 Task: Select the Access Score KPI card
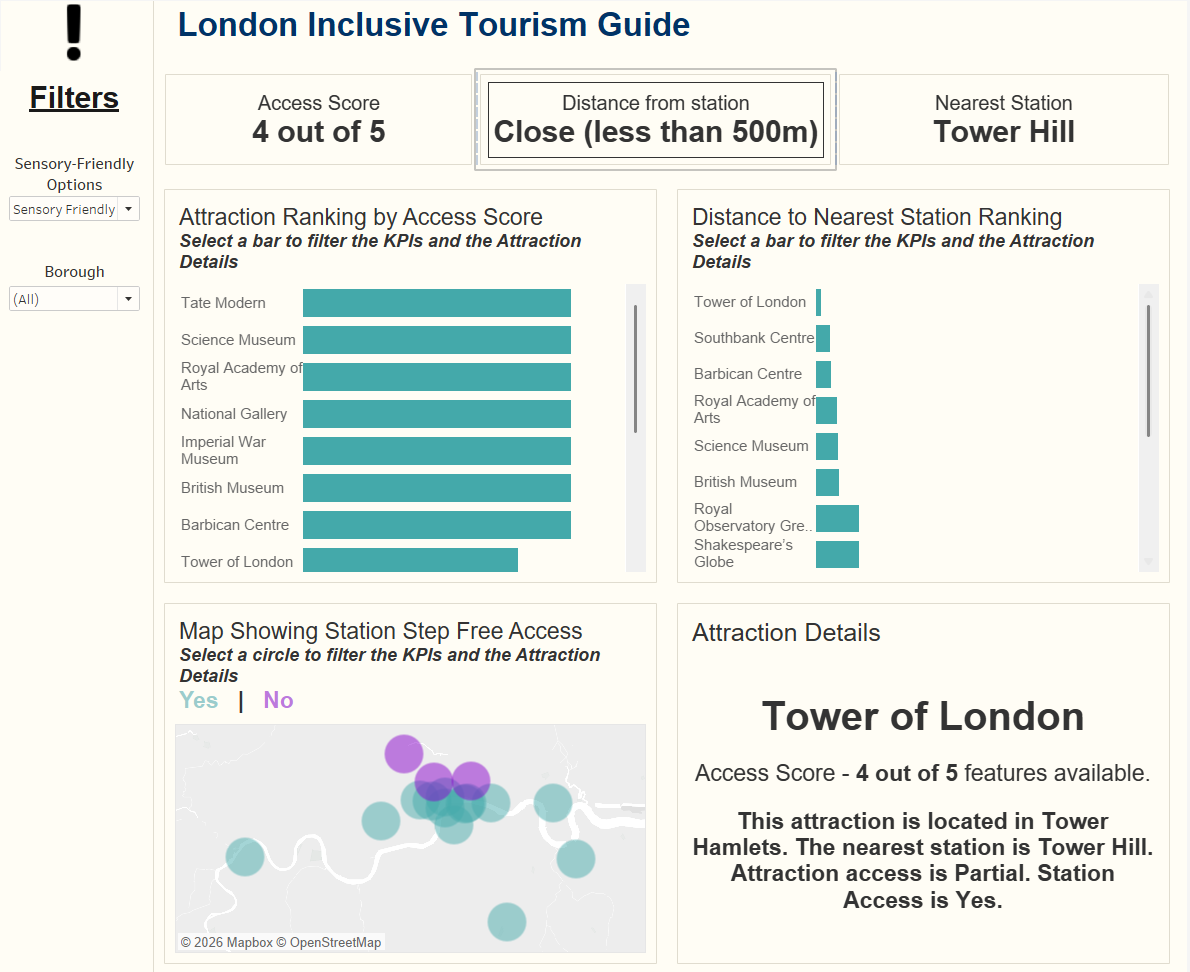318,119
